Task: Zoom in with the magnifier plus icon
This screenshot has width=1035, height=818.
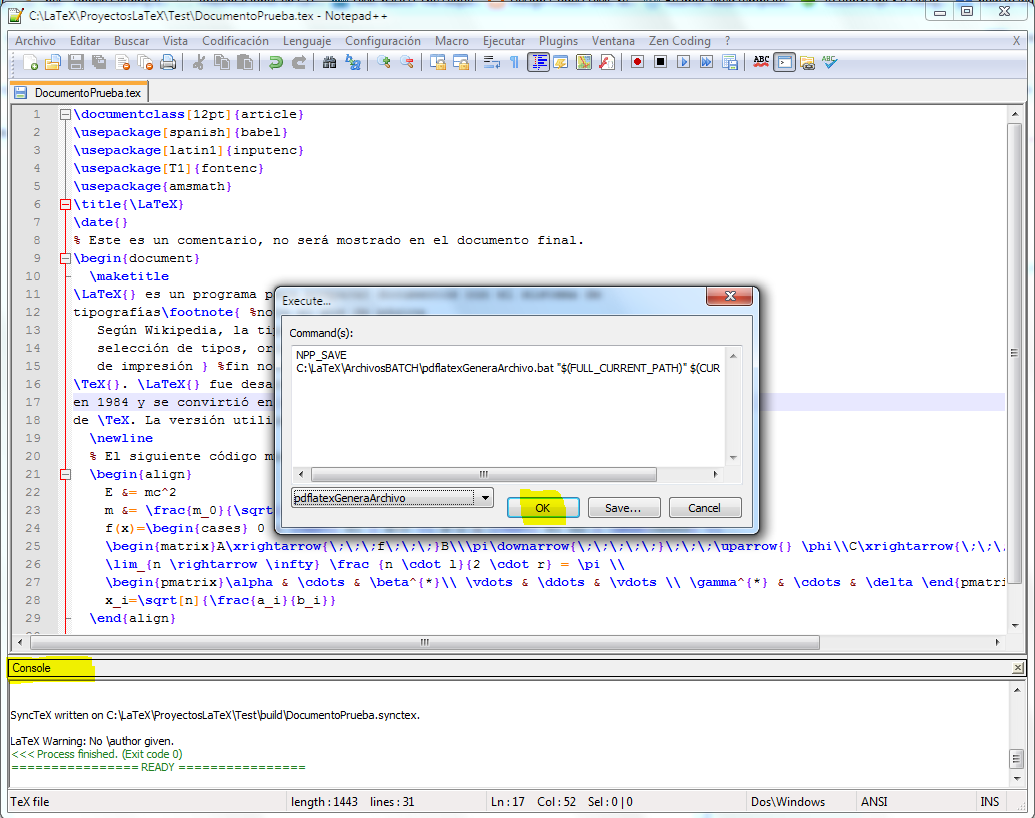Action: (x=384, y=63)
